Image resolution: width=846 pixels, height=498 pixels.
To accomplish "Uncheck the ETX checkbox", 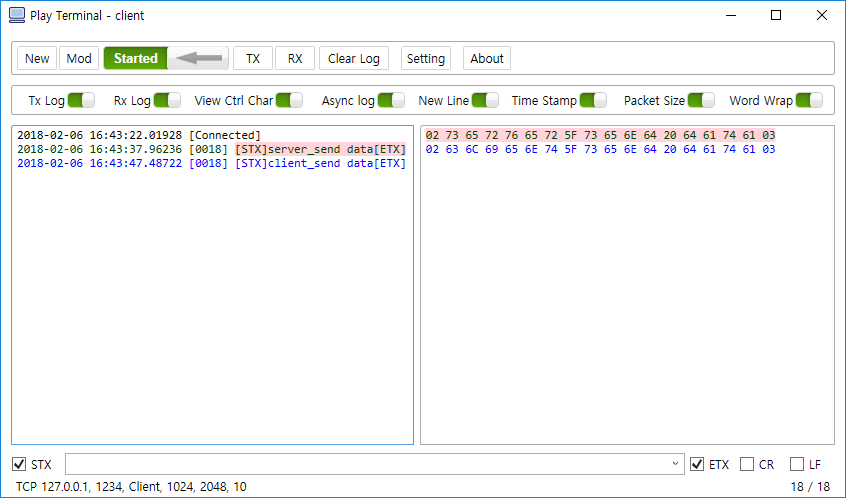I will pyautogui.click(x=697, y=464).
